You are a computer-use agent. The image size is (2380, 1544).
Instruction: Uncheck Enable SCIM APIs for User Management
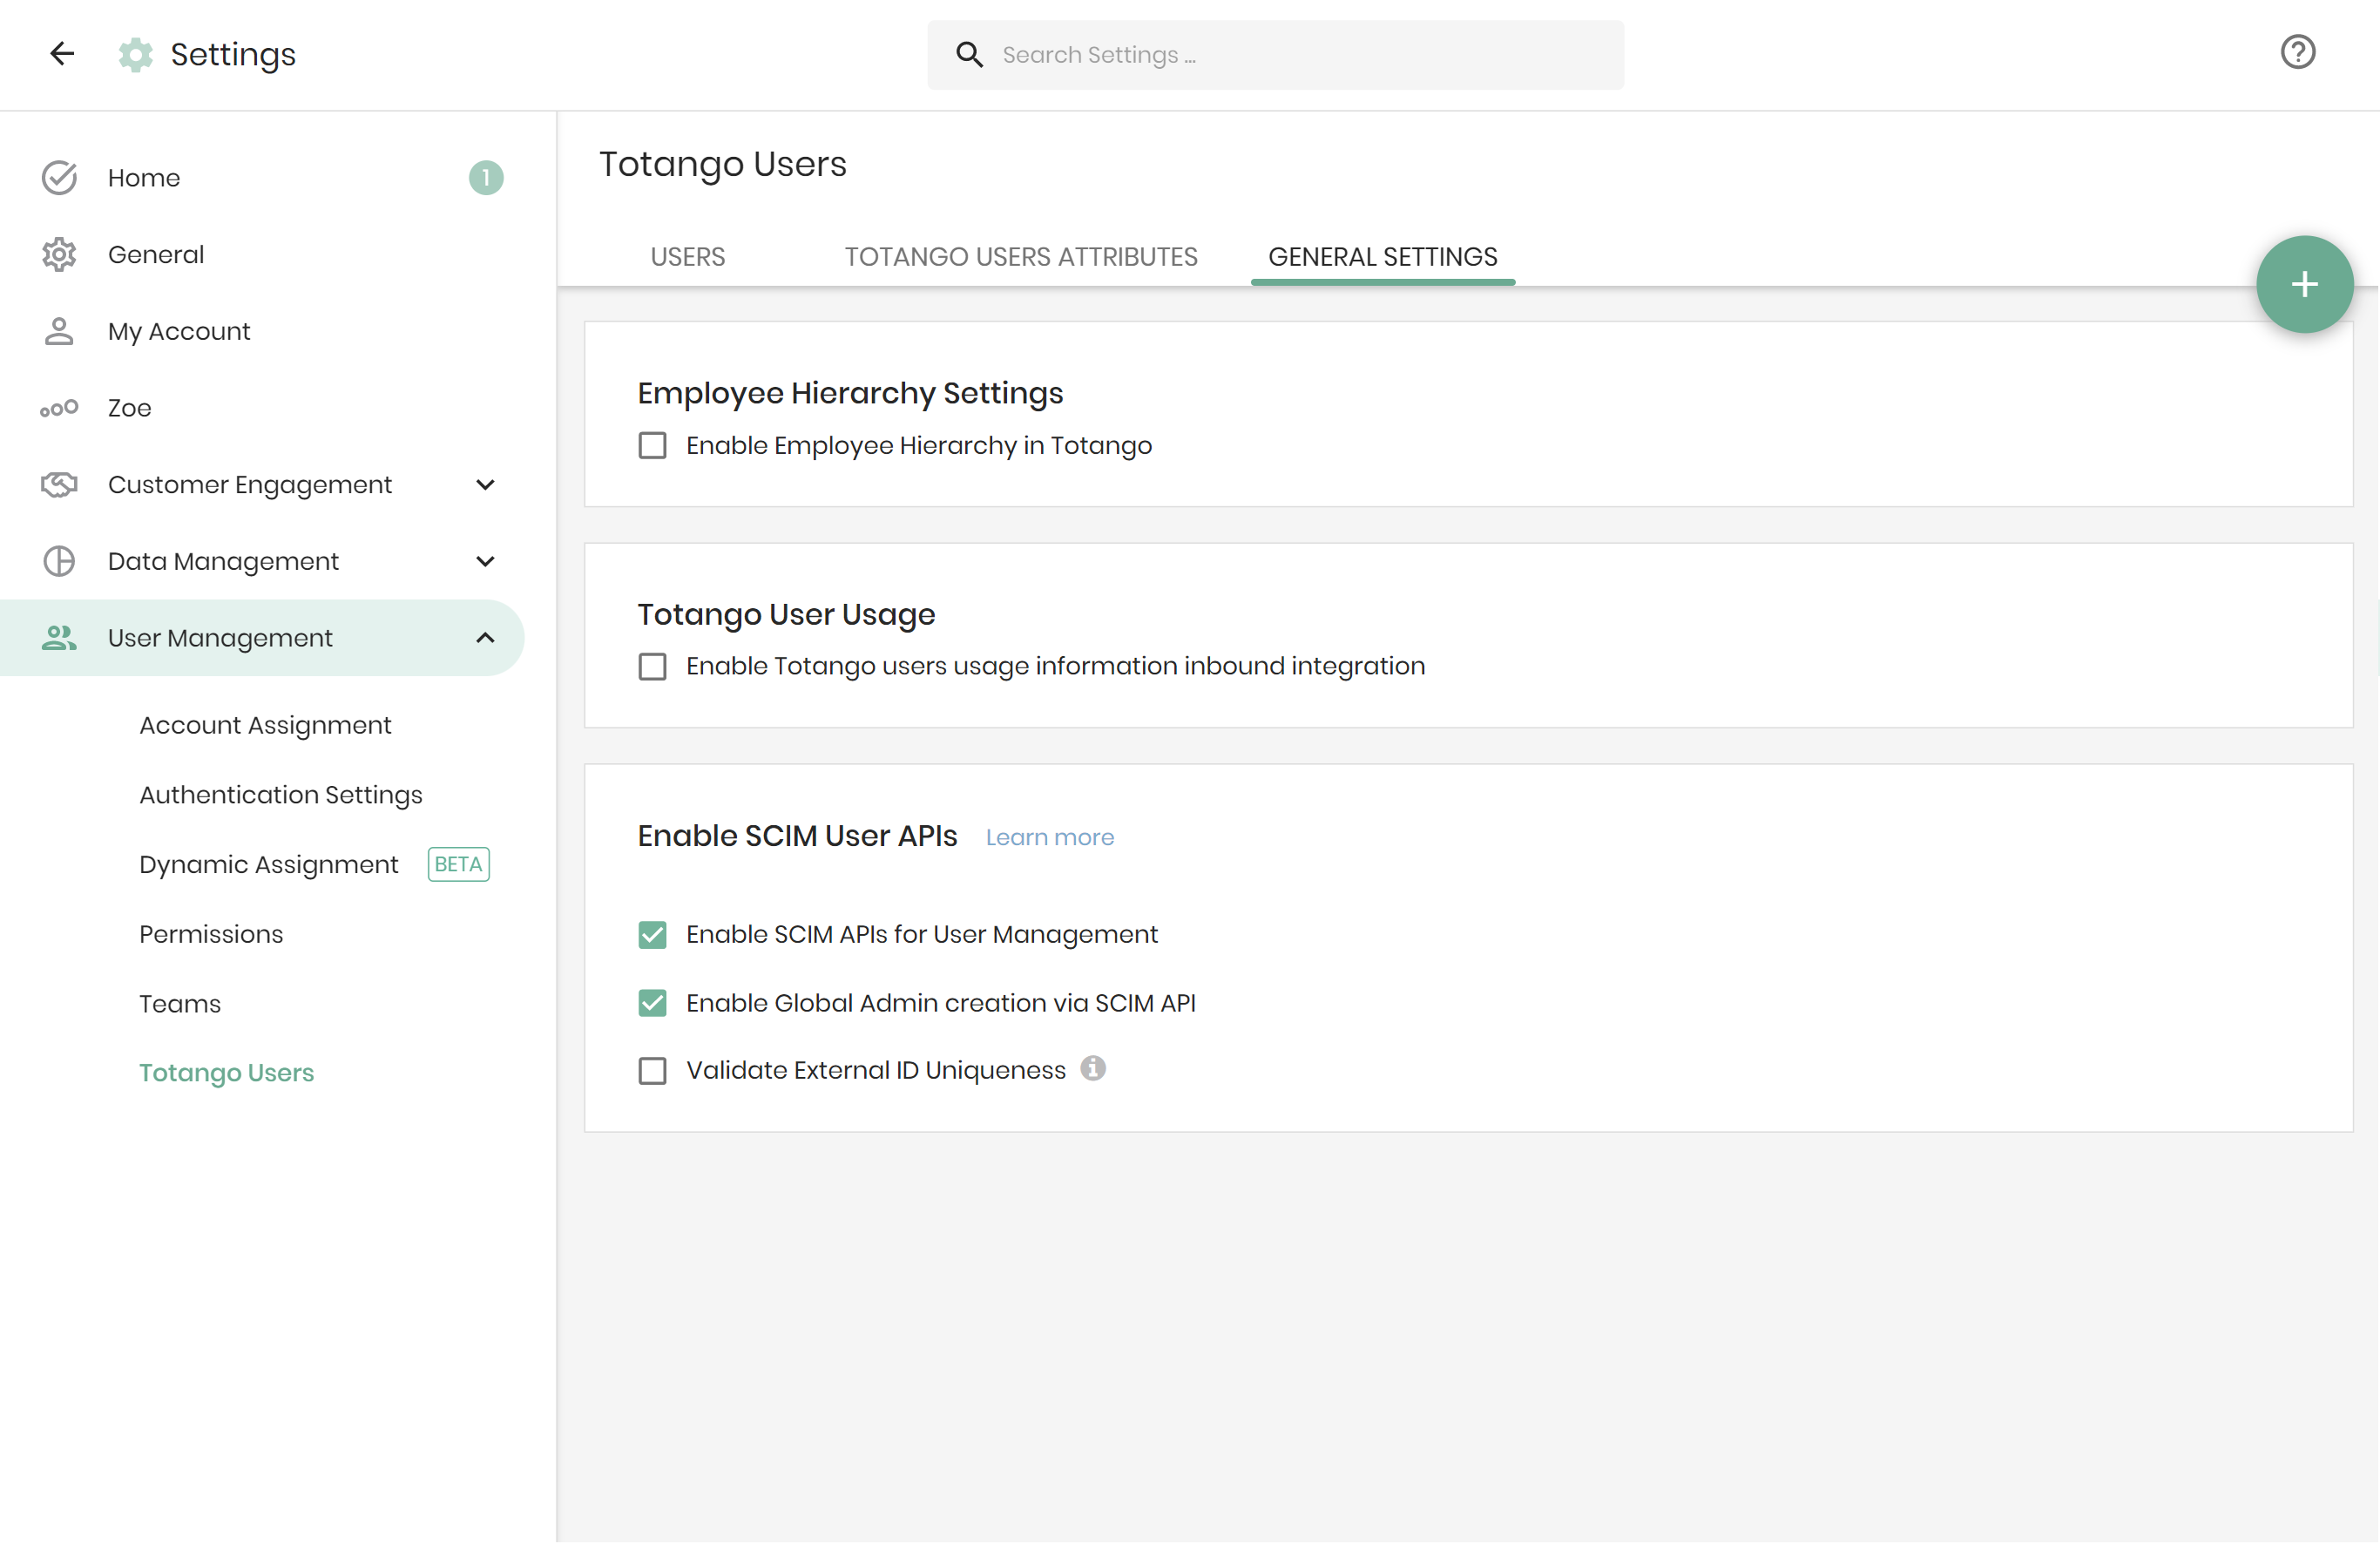coord(652,935)
